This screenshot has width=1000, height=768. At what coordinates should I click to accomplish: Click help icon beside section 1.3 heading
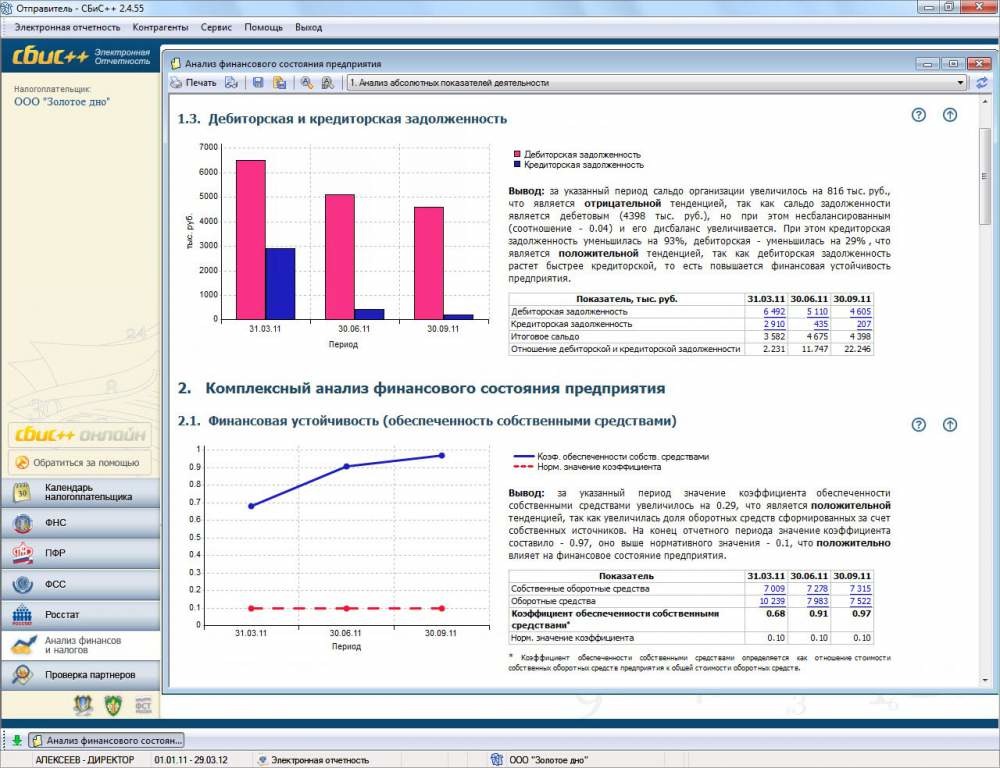coord(918,115)
